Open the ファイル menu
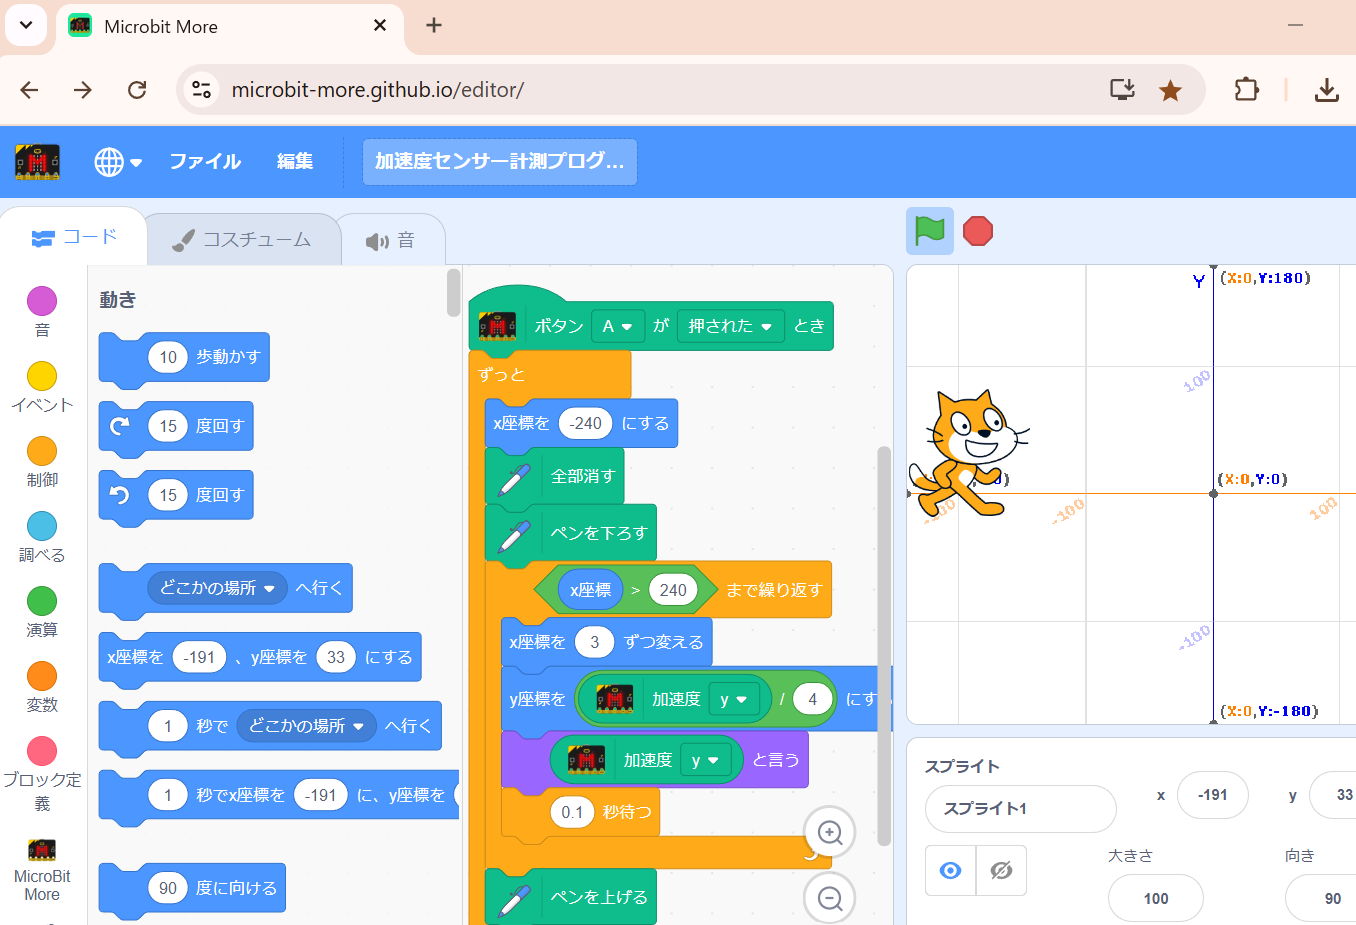 click(205, 161)
